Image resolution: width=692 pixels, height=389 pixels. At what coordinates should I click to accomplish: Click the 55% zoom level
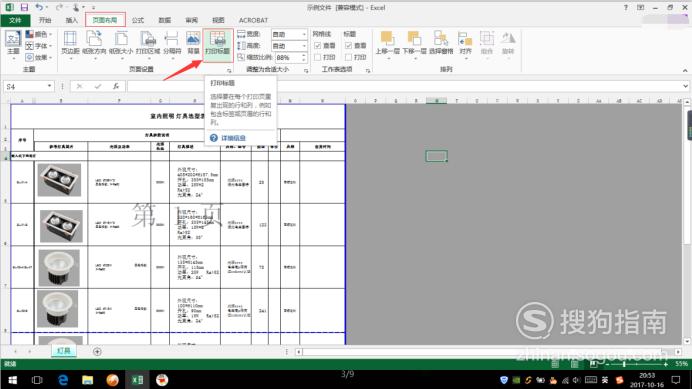tap(681, 364)
